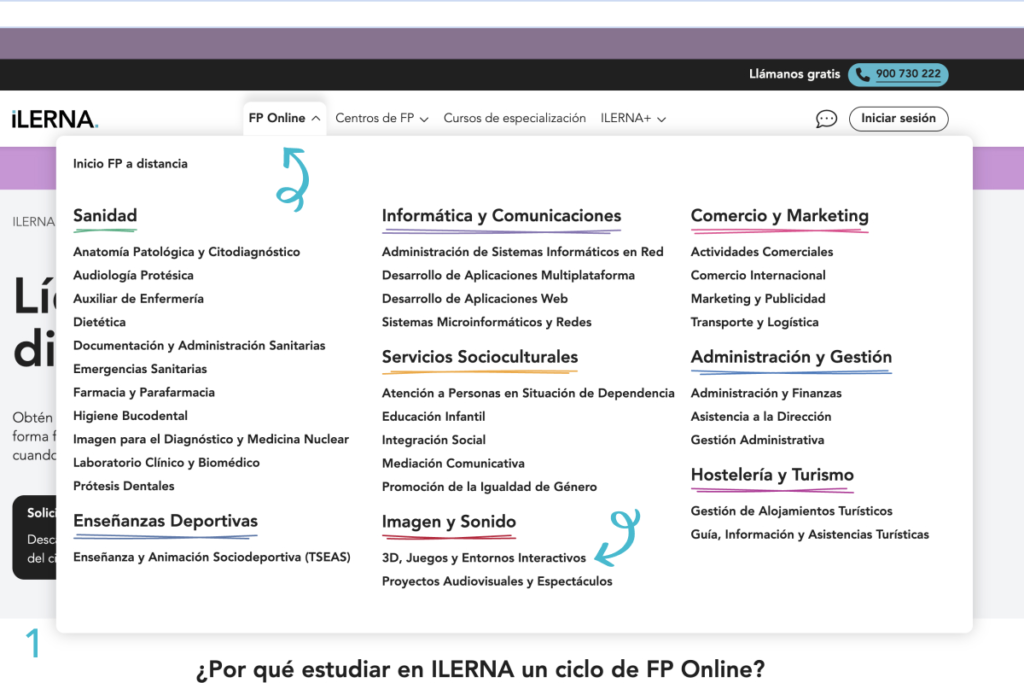Viewport: 1024px width, 683px height.
Task: Select Sistemas Microinformáticos y Redes
Action: [487, 322]
